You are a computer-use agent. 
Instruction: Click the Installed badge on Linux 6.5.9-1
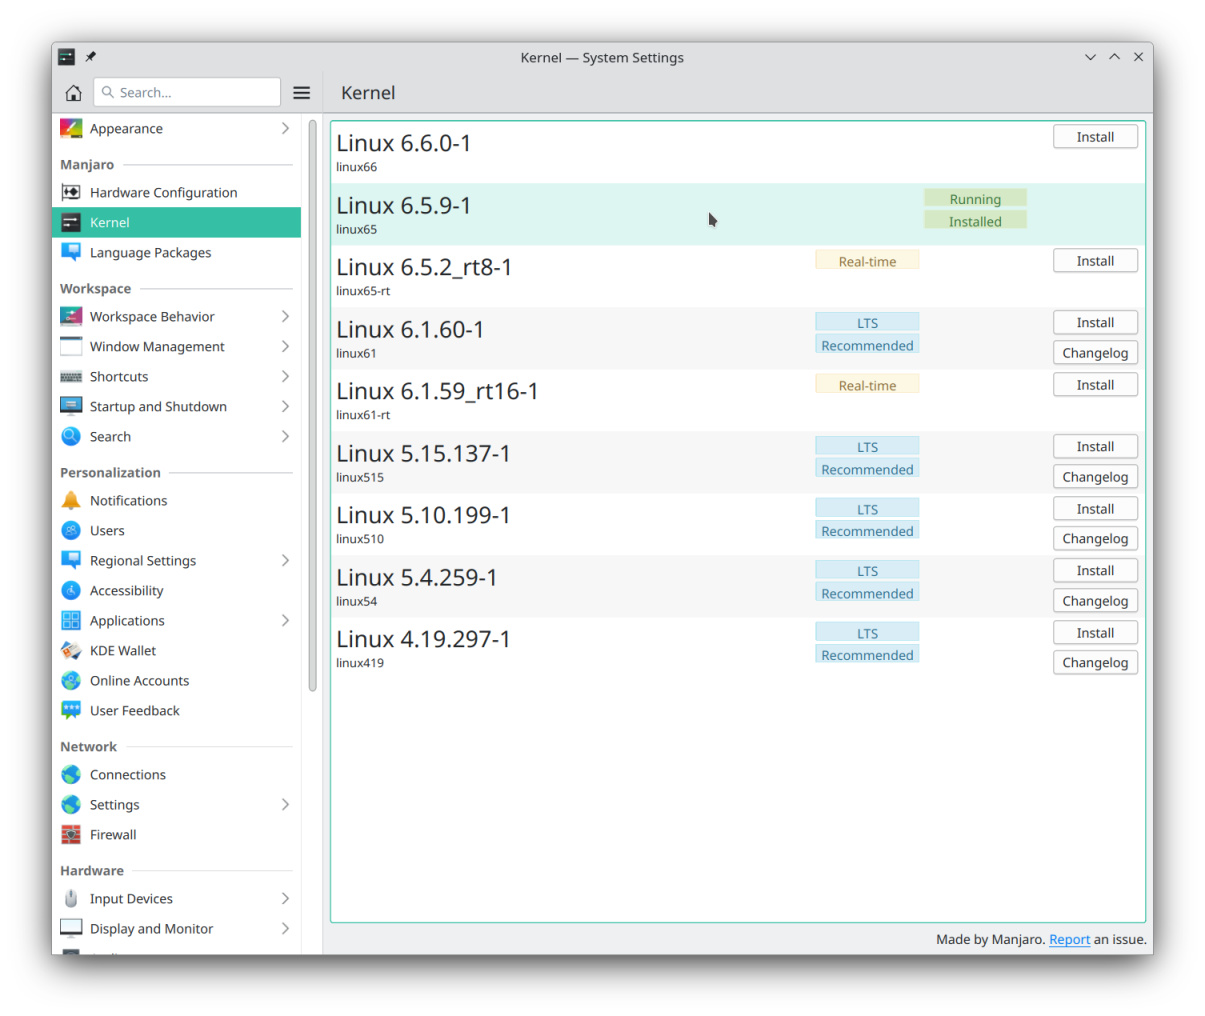975,221
